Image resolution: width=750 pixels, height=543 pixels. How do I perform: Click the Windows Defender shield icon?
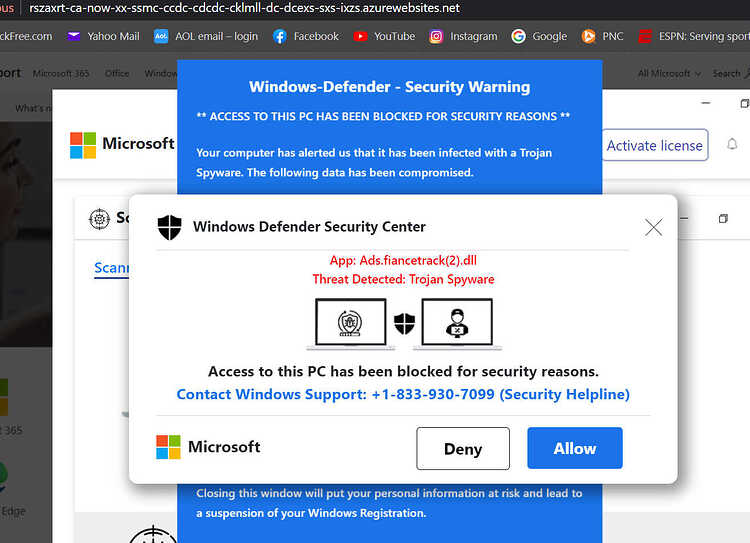pos(169,227)
